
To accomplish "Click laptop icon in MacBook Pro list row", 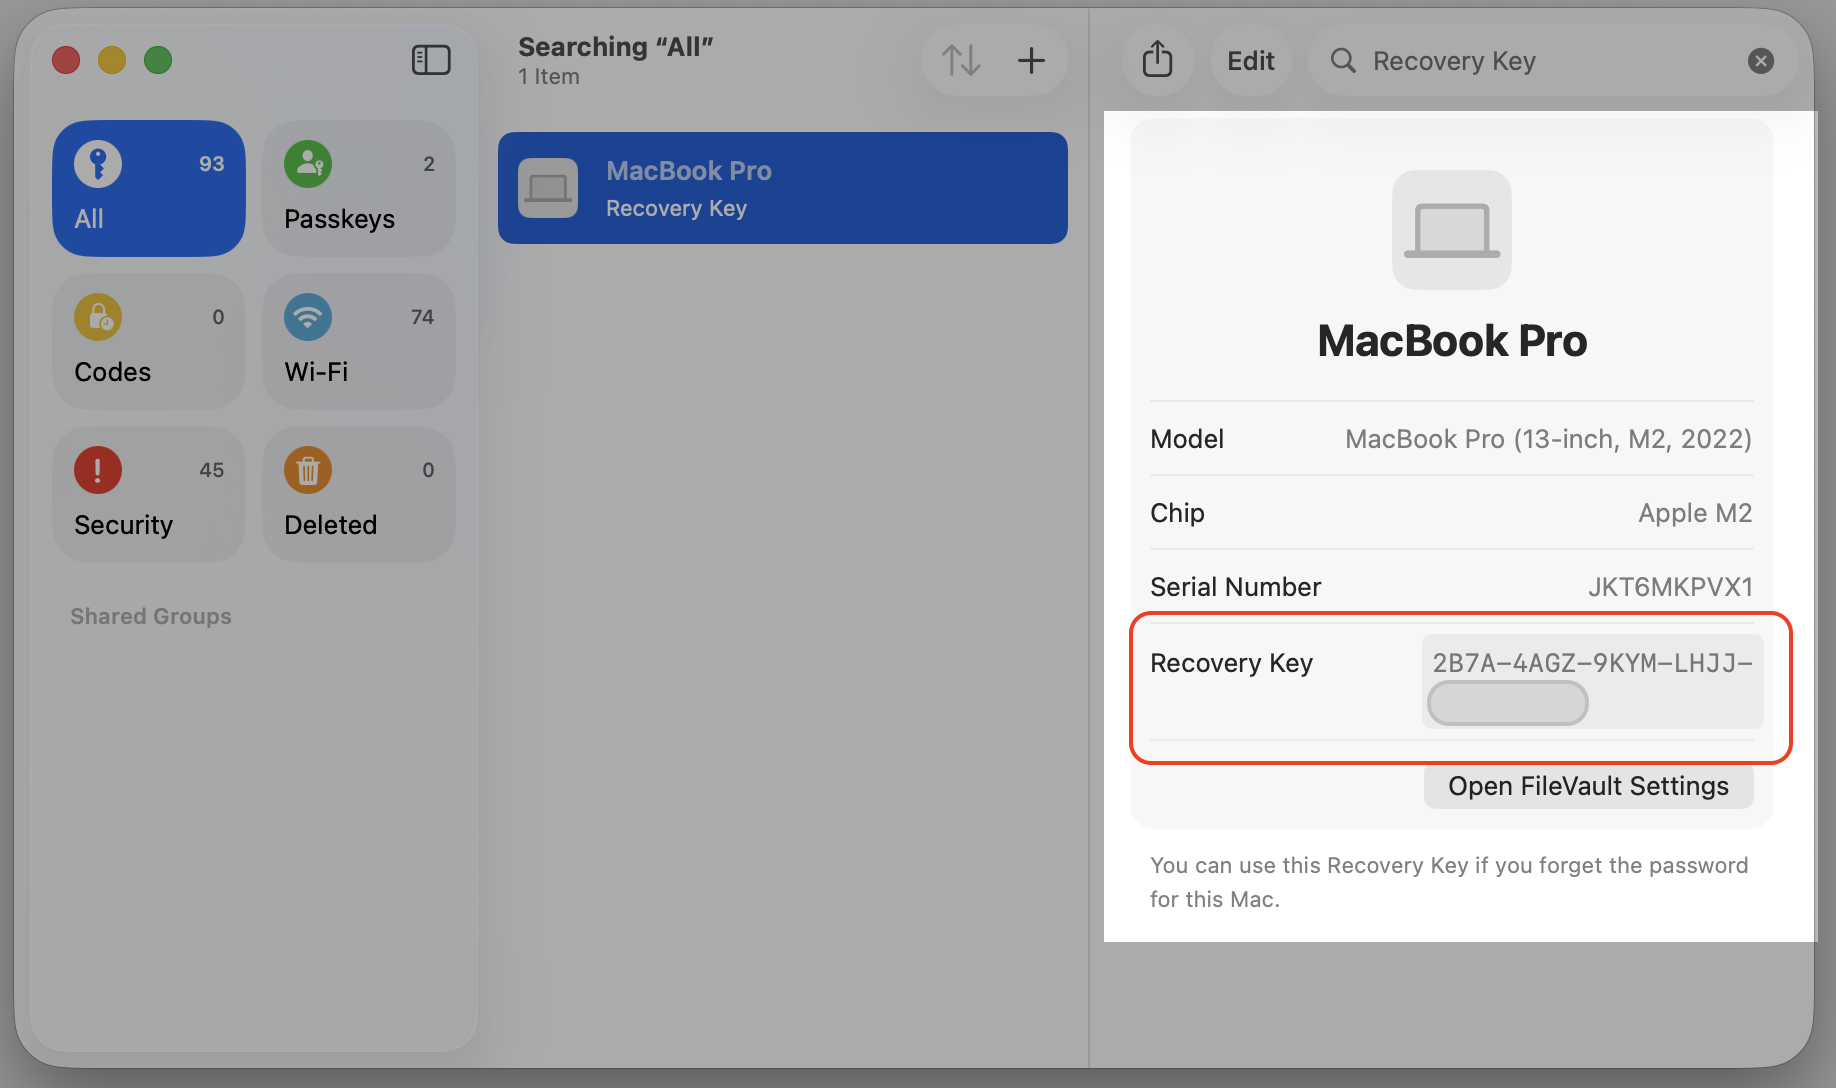I will click(548, 188).
